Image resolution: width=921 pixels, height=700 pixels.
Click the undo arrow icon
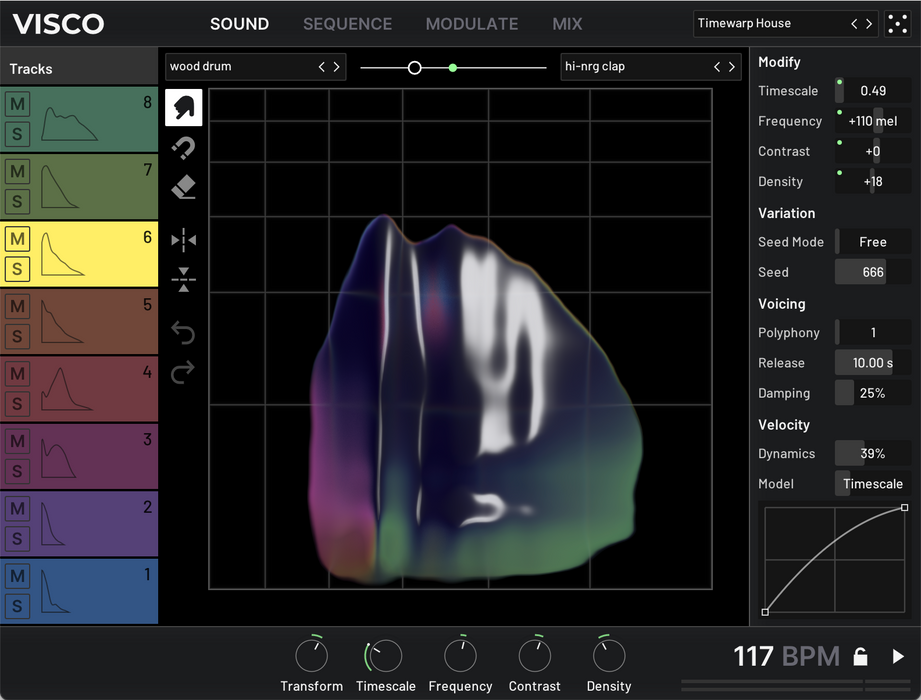pos(184,333)
